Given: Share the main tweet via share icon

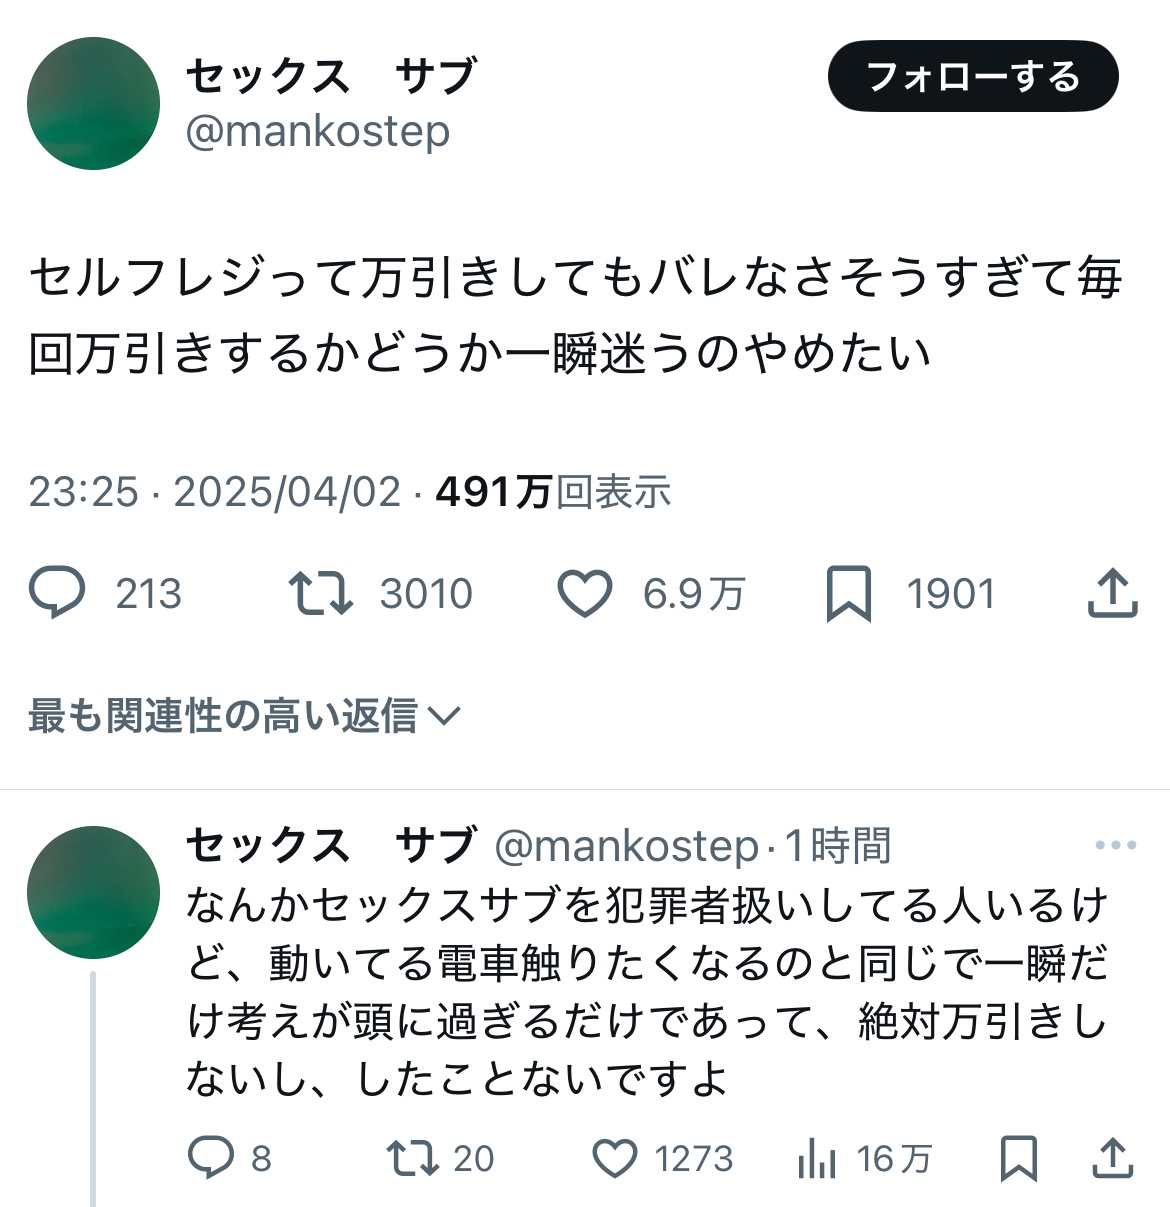Looking at the screenshot, I should pyautogui.click(x=1112, y=593).
